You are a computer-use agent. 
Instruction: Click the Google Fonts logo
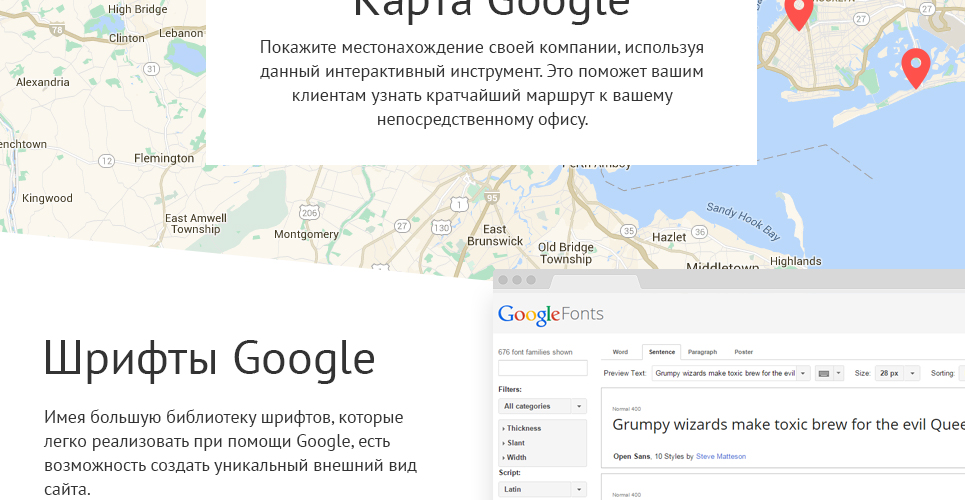click(551, 315)
